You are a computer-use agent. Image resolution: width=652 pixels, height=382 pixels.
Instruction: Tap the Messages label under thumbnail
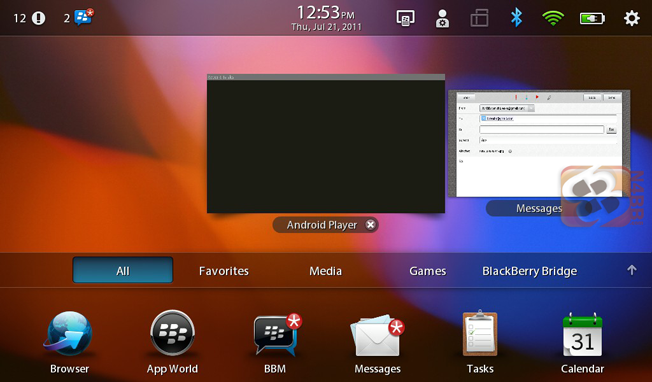coord(539,208)
